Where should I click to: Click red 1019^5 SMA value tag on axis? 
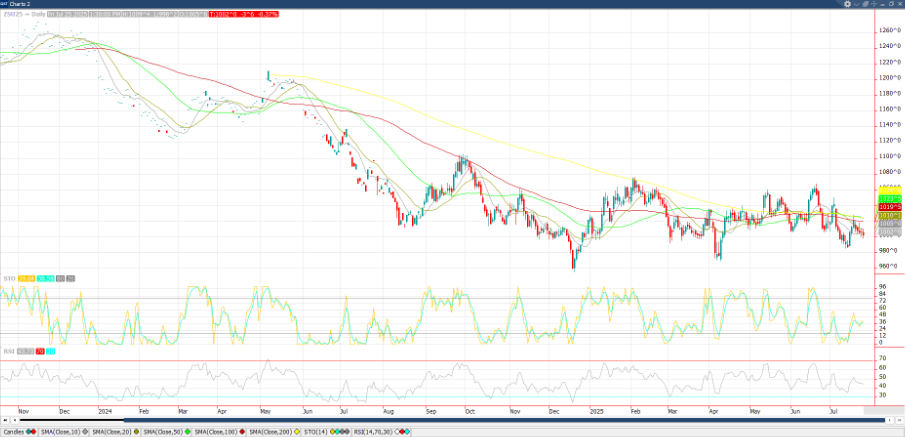click(890, 206)
